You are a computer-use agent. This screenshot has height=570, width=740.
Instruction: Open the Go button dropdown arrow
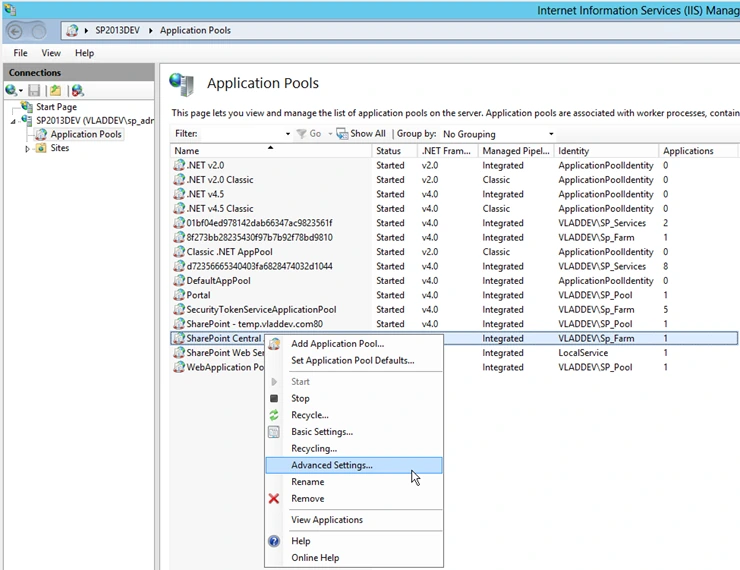[330, 134]
